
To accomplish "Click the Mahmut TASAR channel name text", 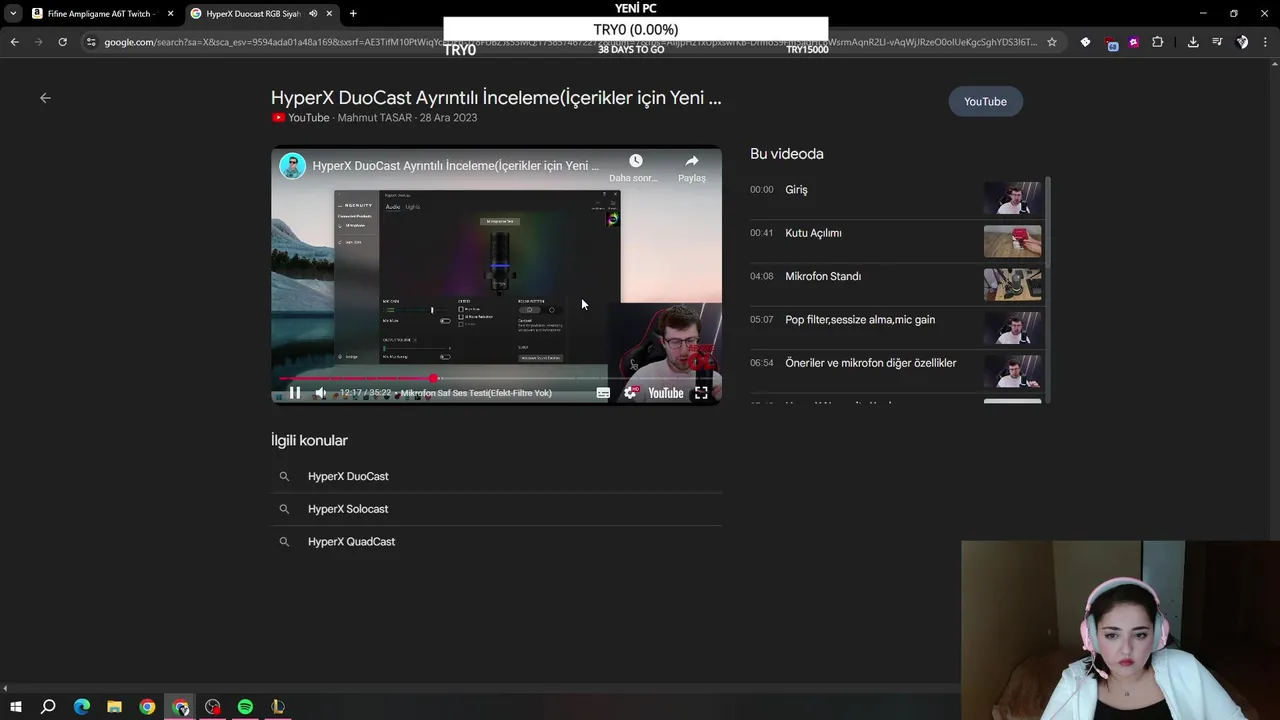I will [x=375, y=118].
